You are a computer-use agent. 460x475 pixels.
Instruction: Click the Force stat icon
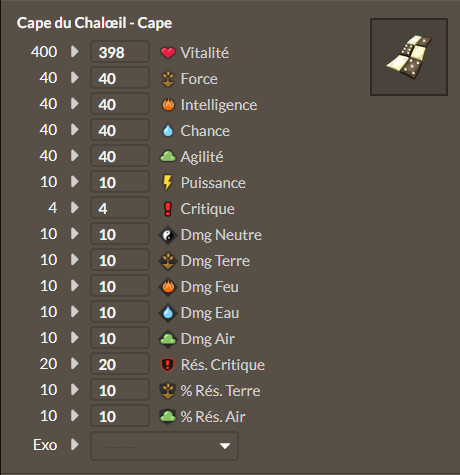coord(168,79)
